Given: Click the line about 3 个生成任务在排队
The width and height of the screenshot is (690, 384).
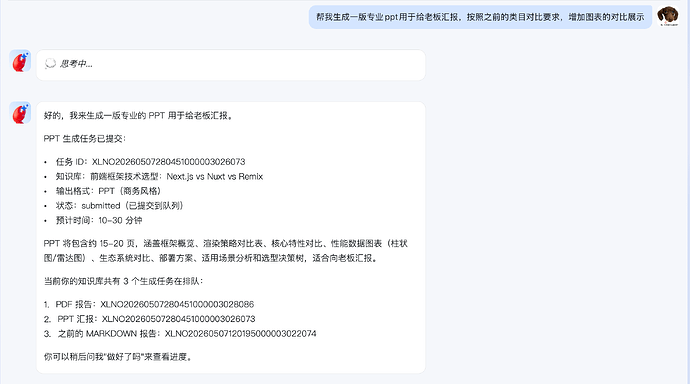Looking at the screenshot, I should tap(124, 281).
